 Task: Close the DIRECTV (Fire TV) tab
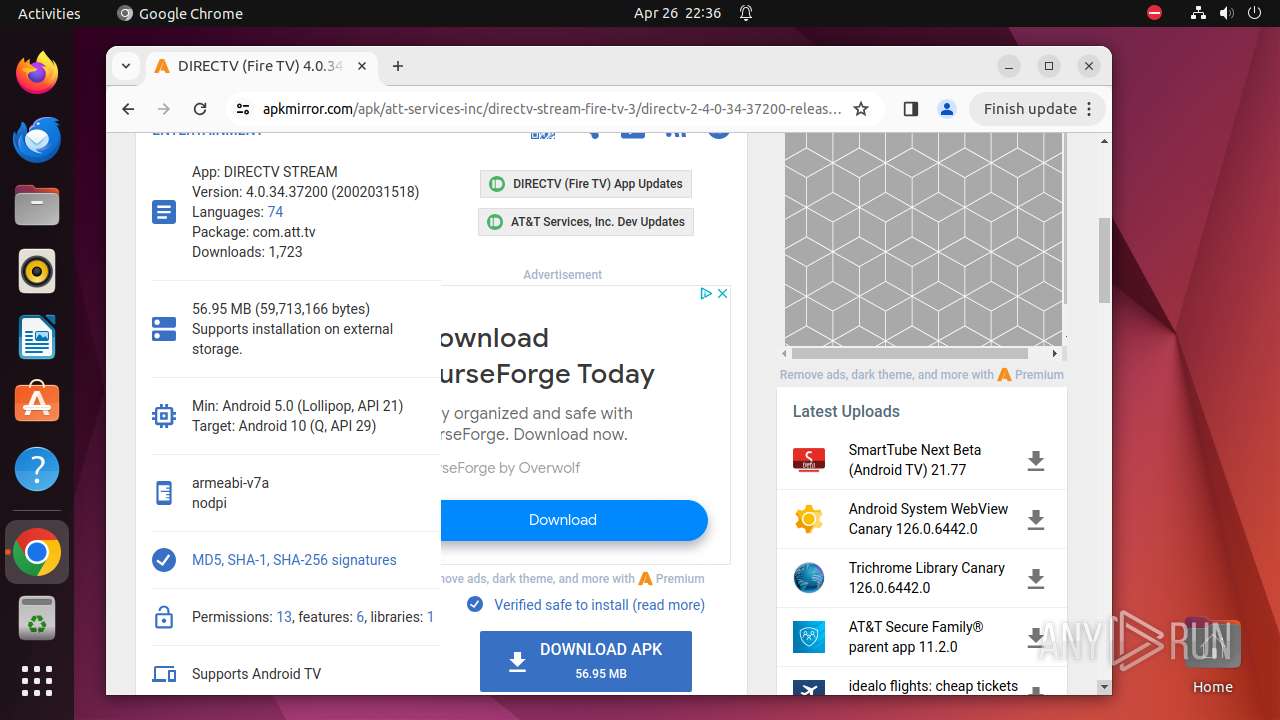point(362,66)
